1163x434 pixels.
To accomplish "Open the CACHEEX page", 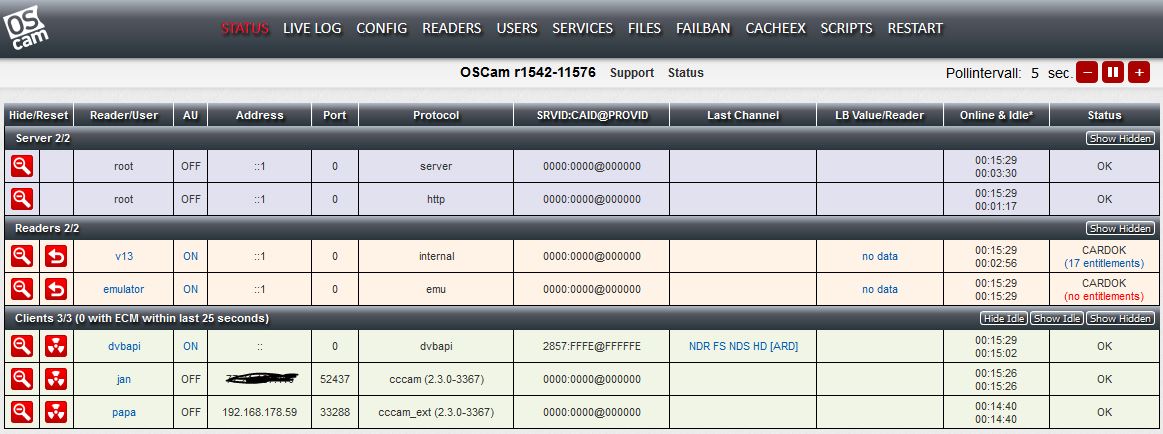I will tap(775, 28).
